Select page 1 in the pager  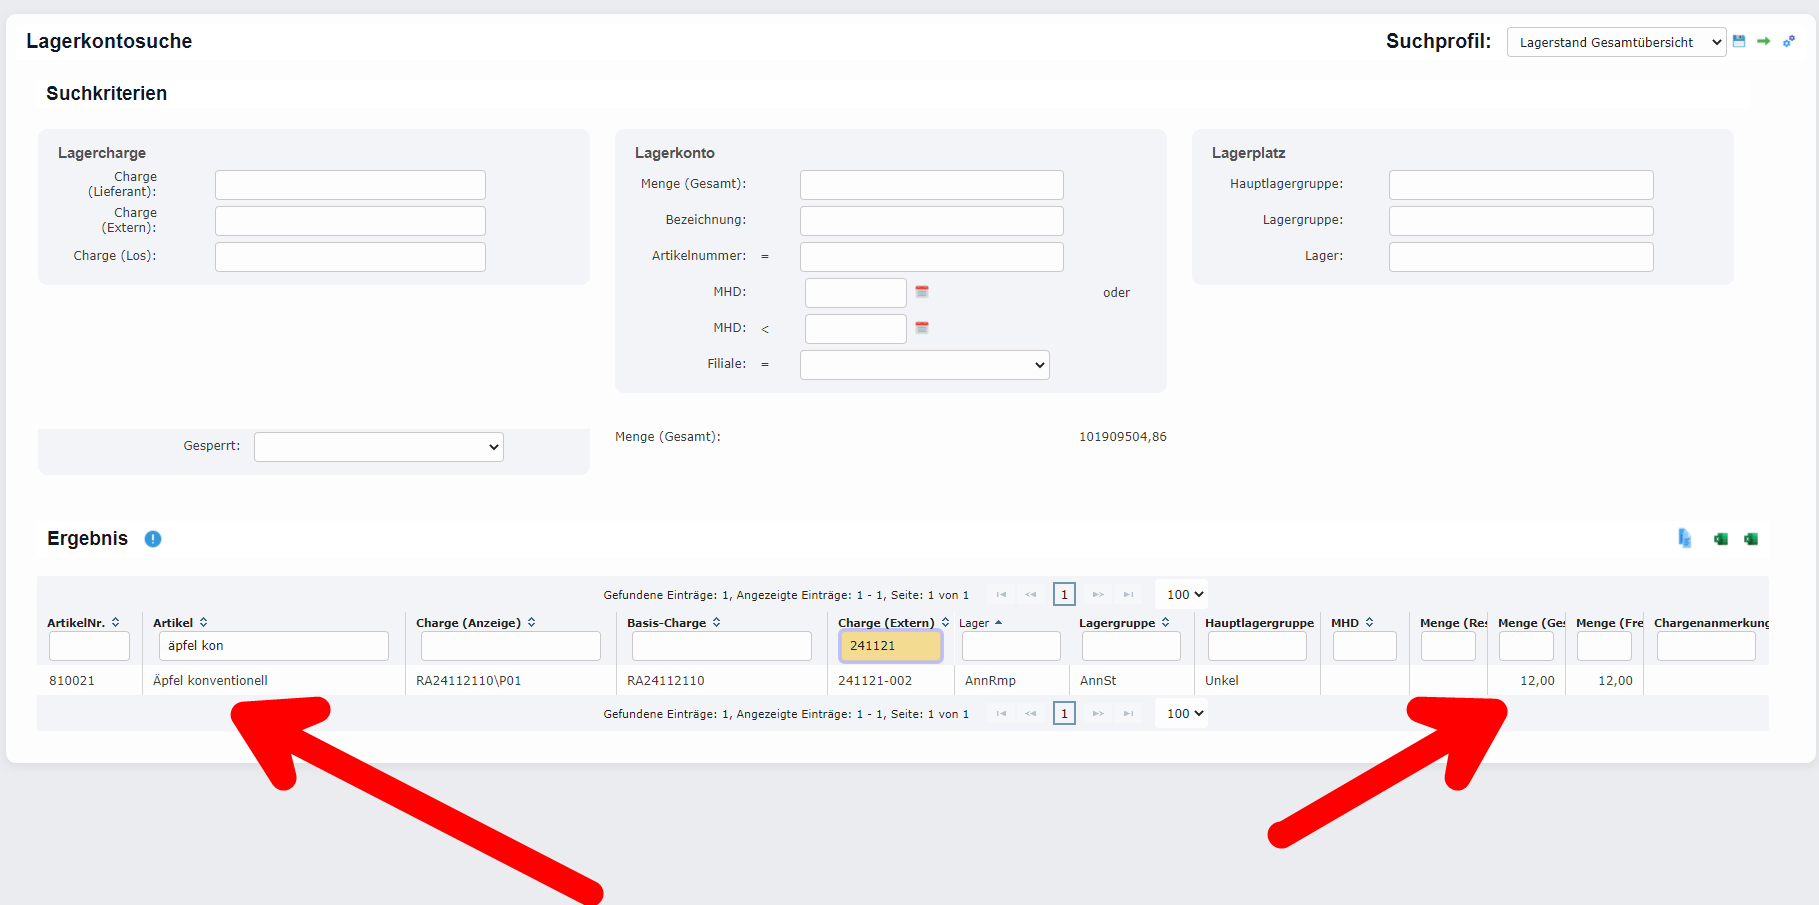pos(1064,593)
